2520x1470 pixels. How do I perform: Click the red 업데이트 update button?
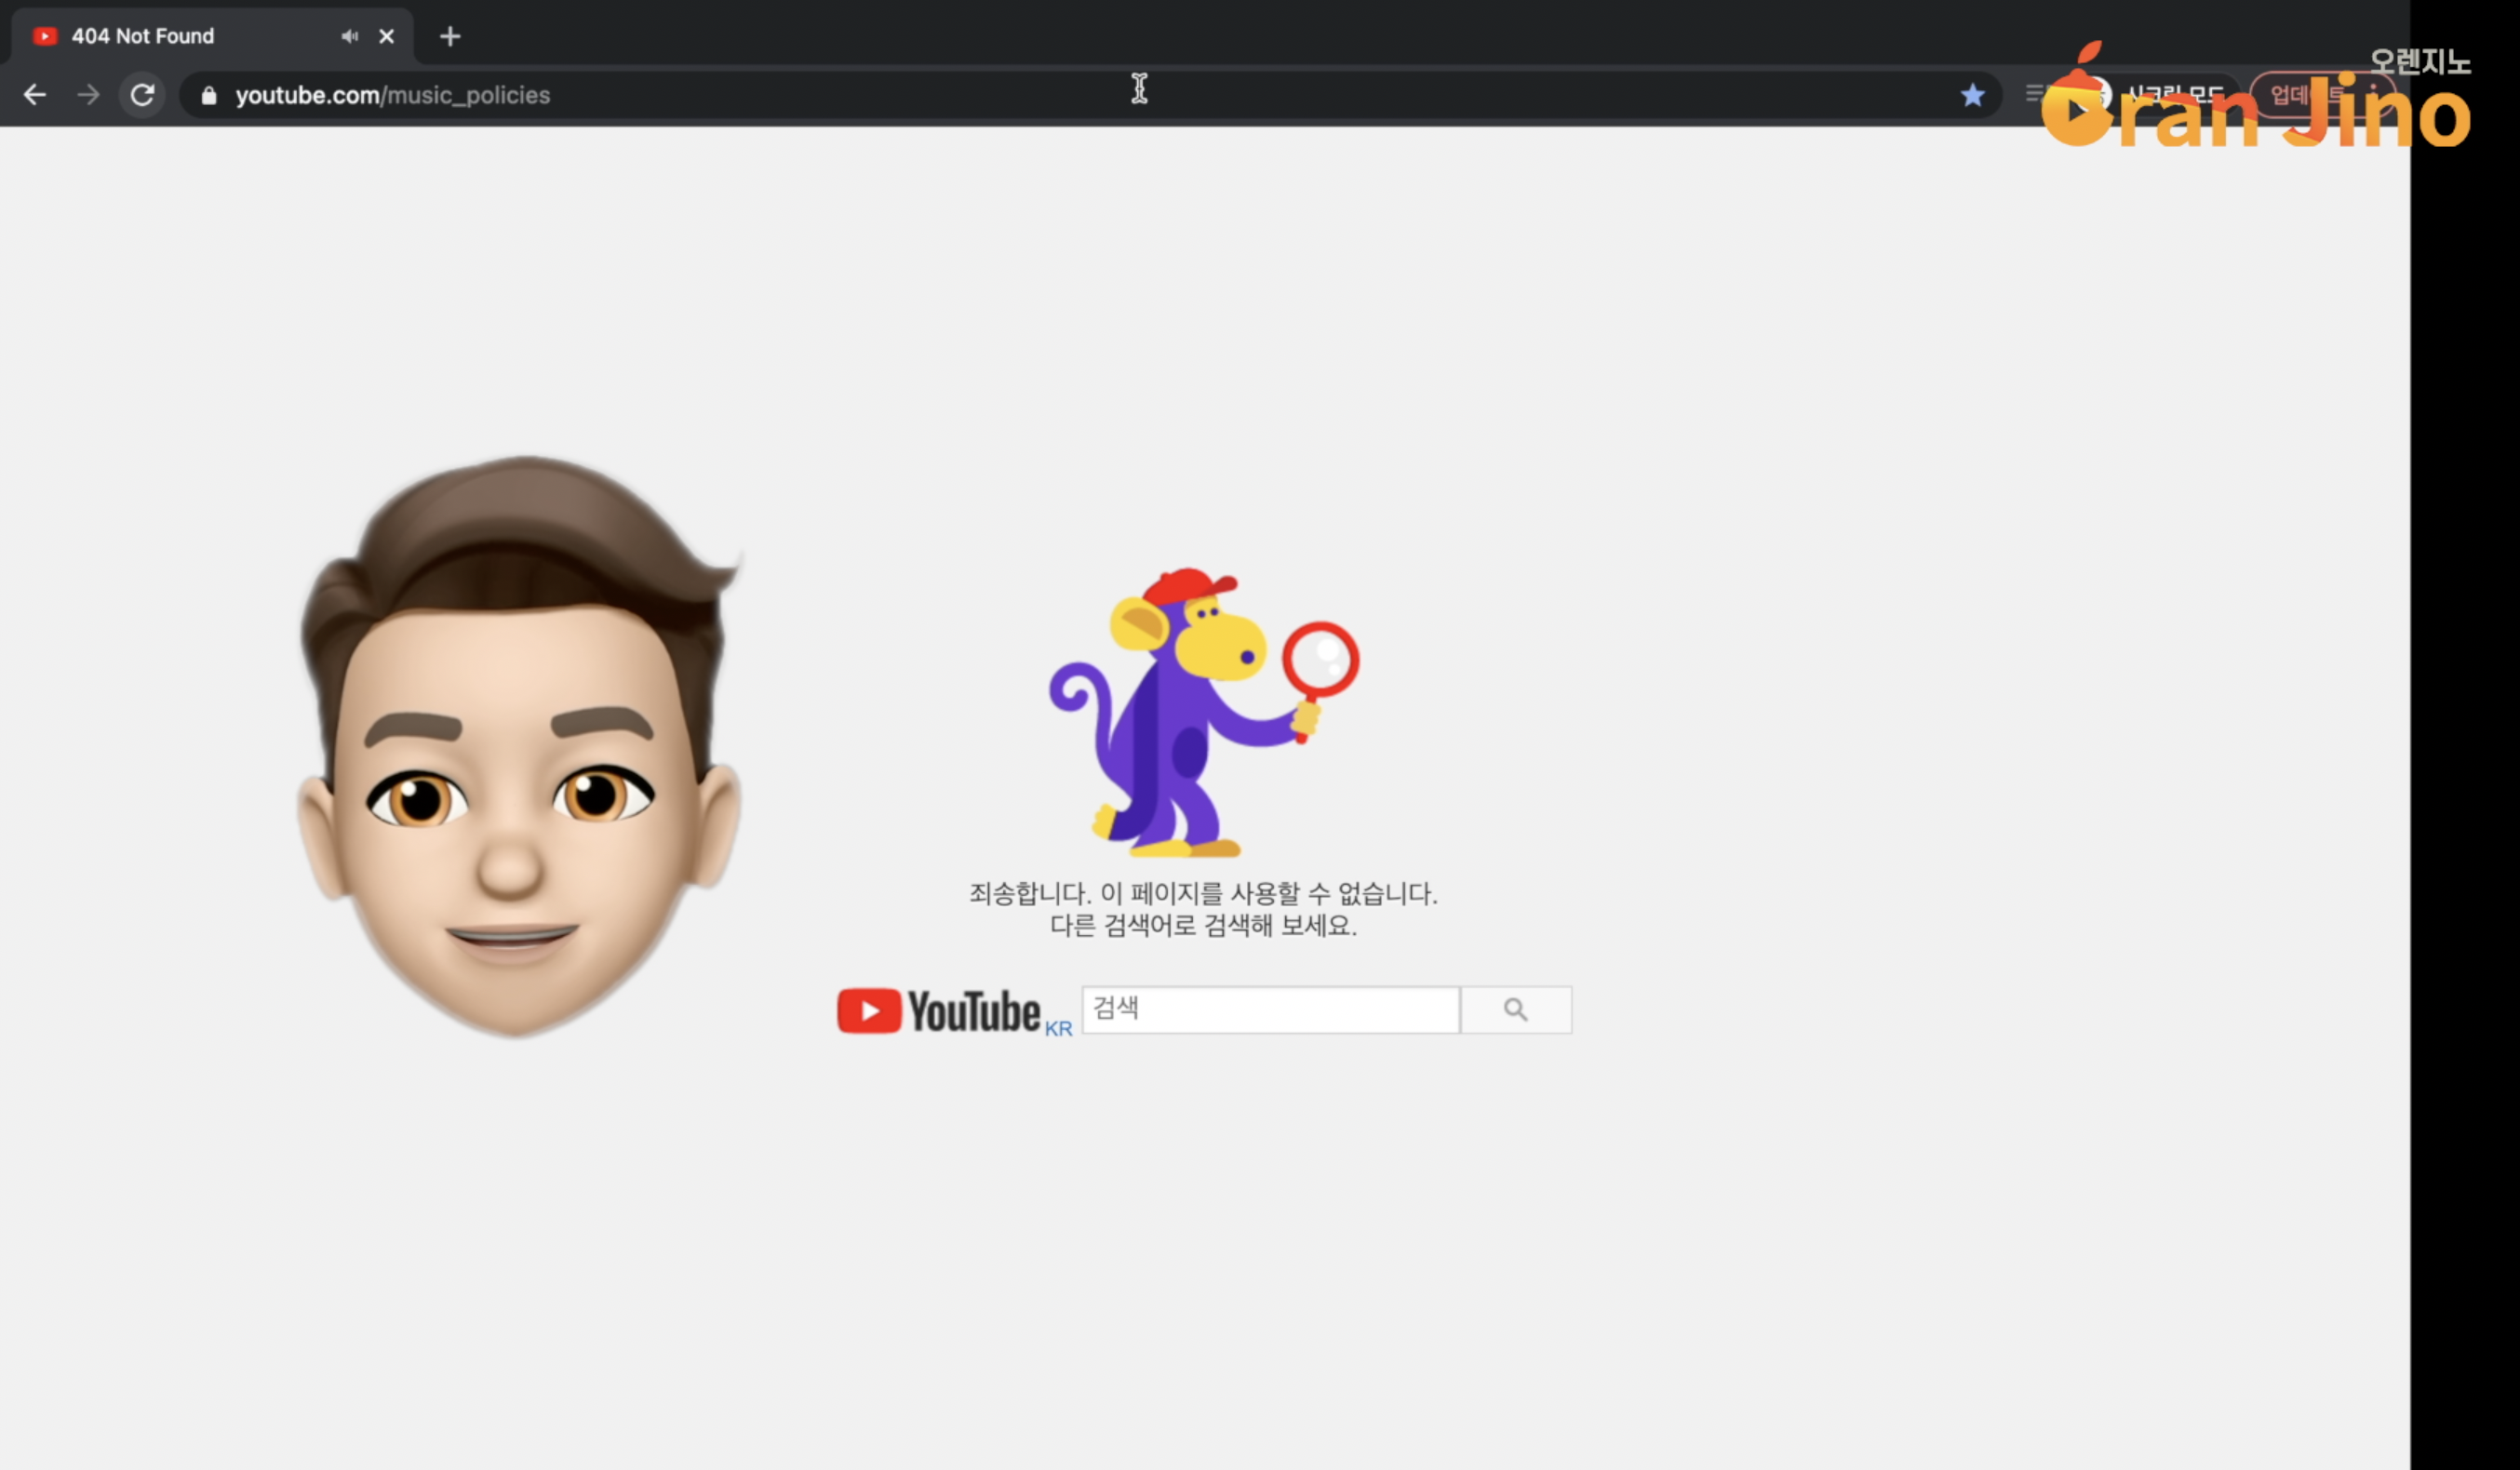pyautogui.click(x=2300, y=95)
